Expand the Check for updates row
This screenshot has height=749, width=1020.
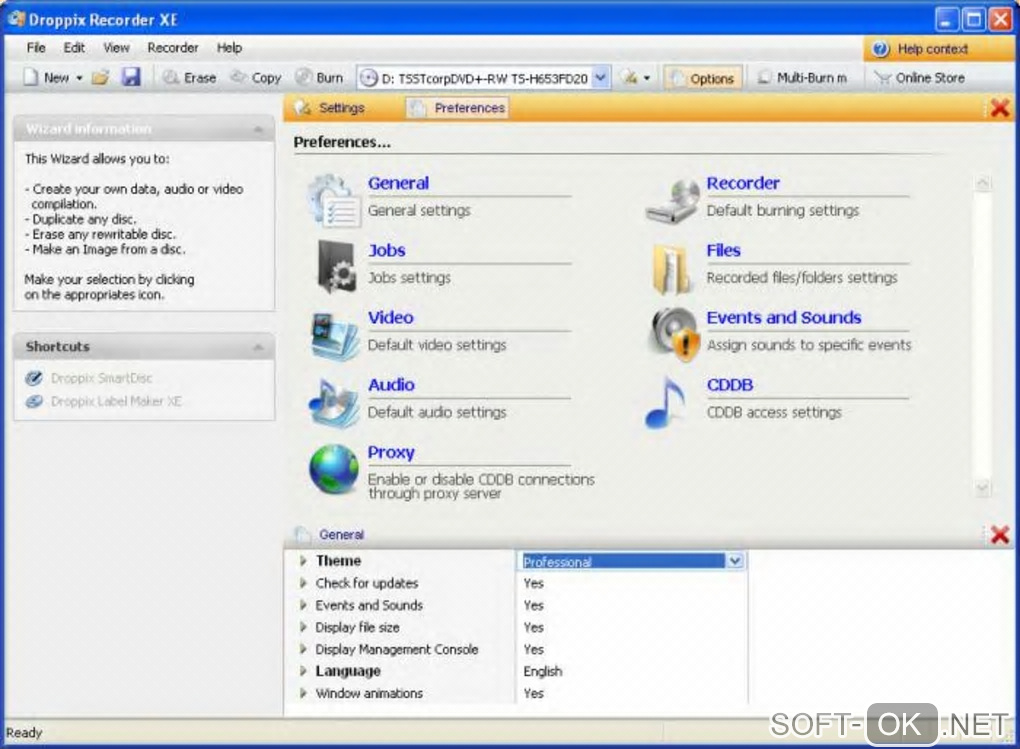point(302,582)
